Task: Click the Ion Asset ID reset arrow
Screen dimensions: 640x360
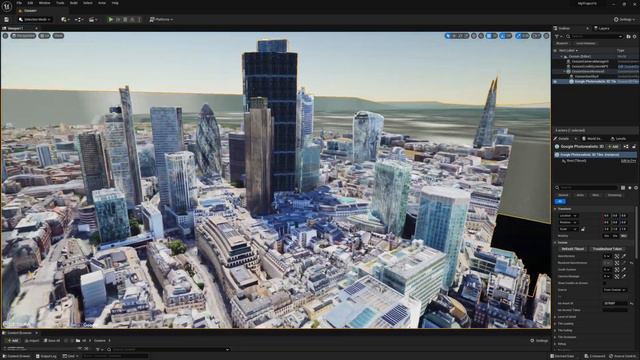Action: click(x=632, y=303)
